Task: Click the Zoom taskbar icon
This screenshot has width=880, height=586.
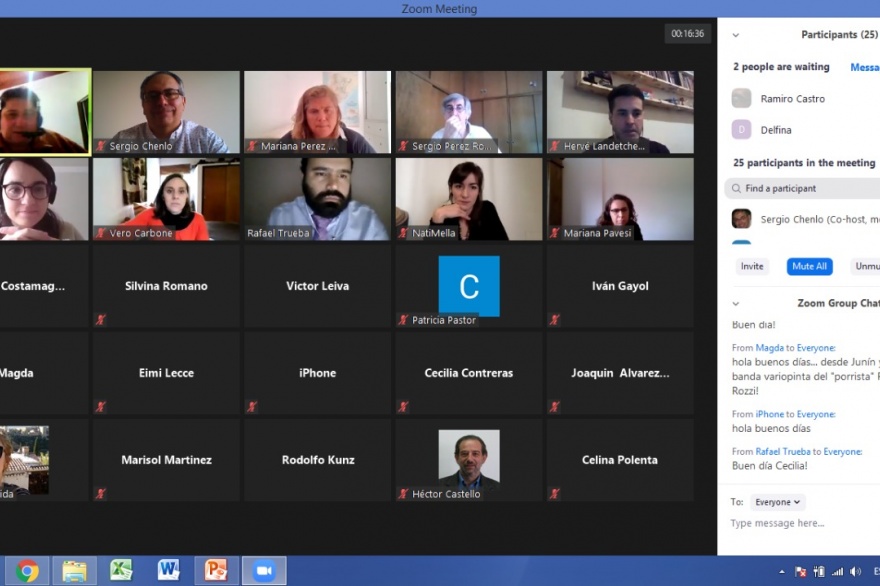Action: coord(264,571)
